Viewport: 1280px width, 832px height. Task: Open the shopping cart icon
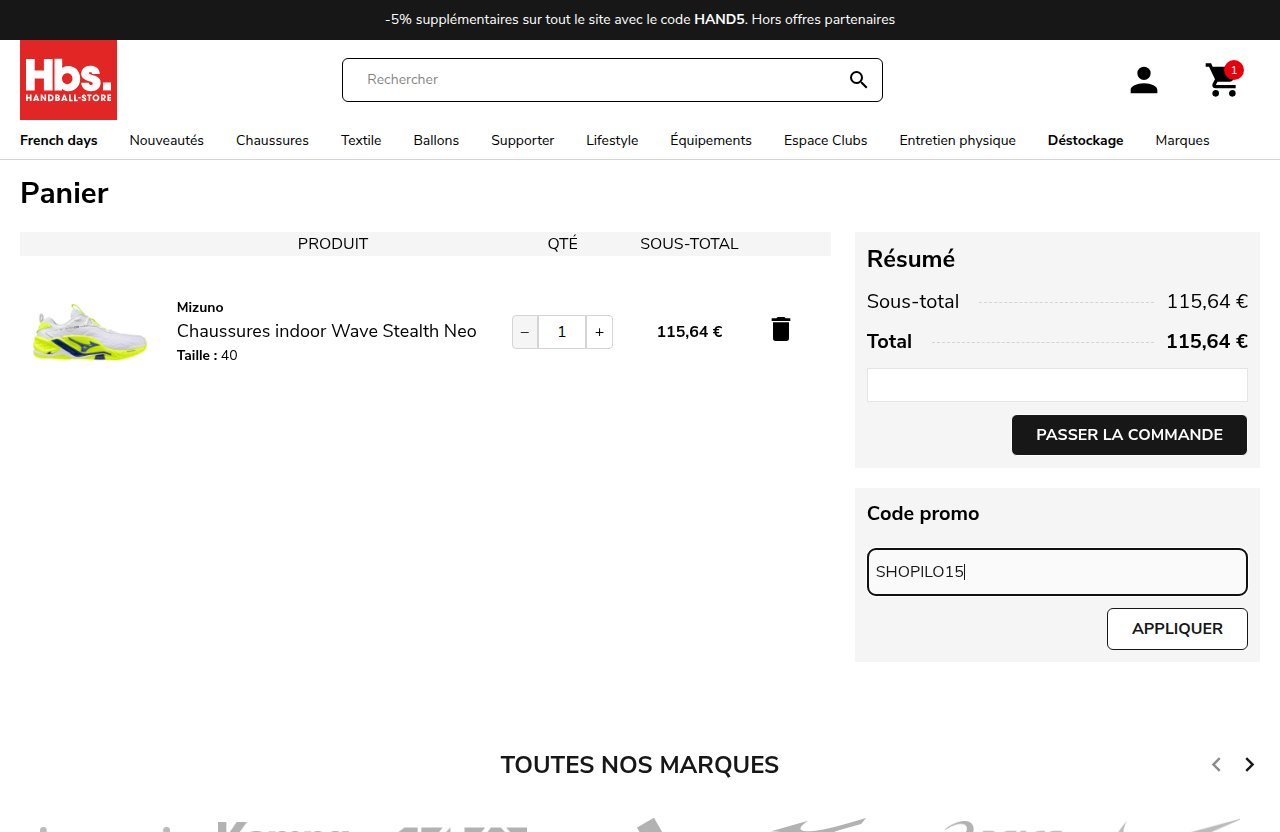[x=1222, y=80]
